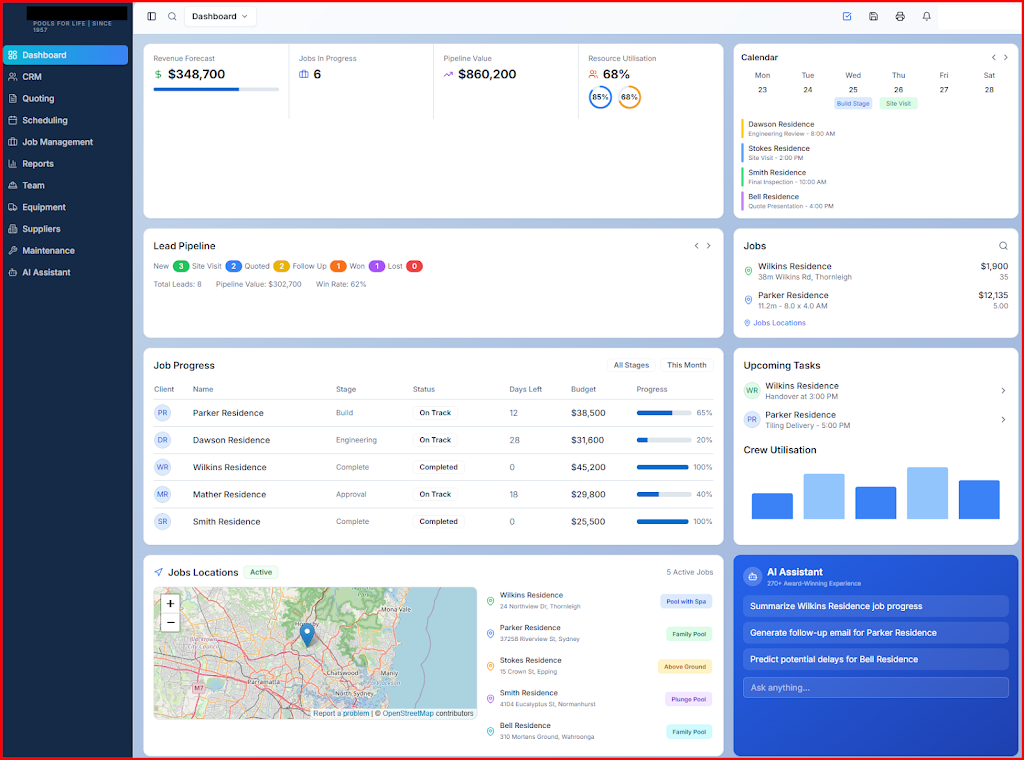Click the Ask anything input field
Image resolution: width=1024 pixels, height=760 pixels.
[875, 688]
